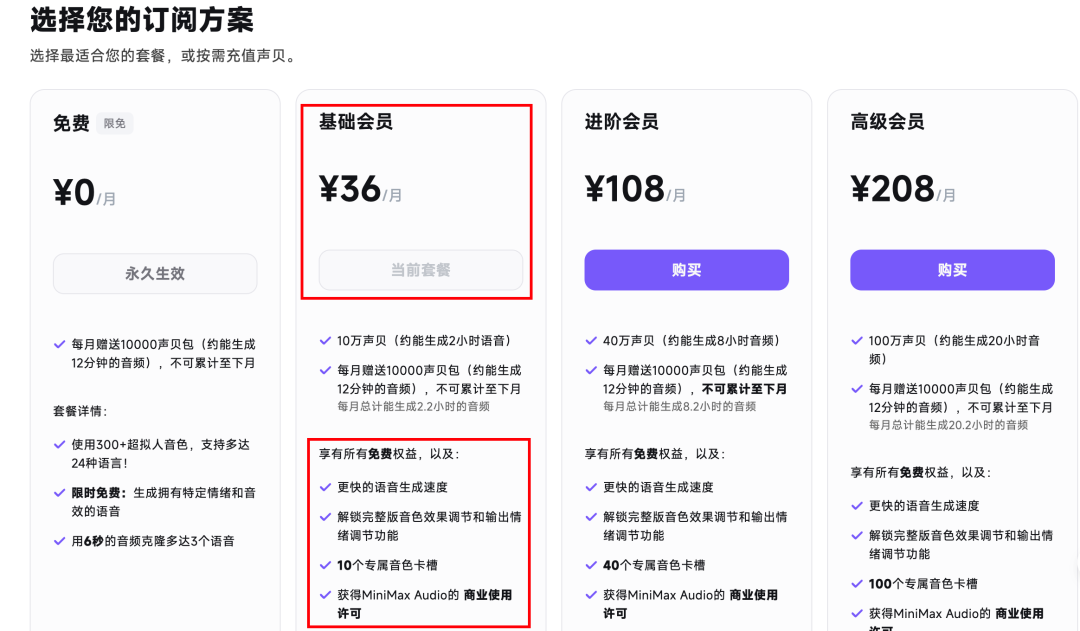Click the 选择您的订阅方案 heading
Image resolution: width=1080 pixels, height=631 pixels.
tap(142, 19)
